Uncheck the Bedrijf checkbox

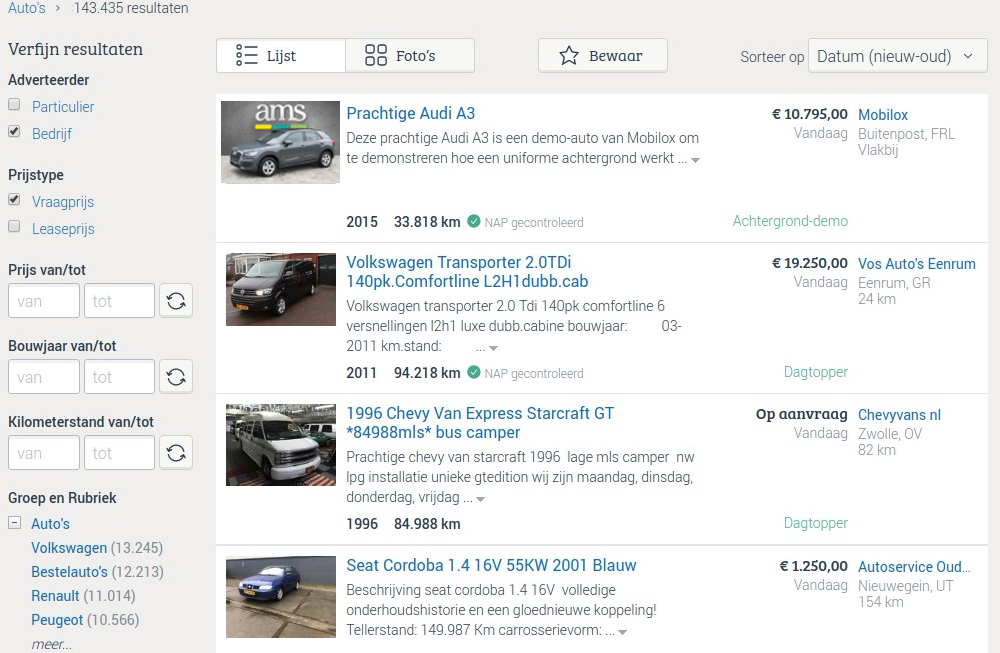[x=14, y=131]
